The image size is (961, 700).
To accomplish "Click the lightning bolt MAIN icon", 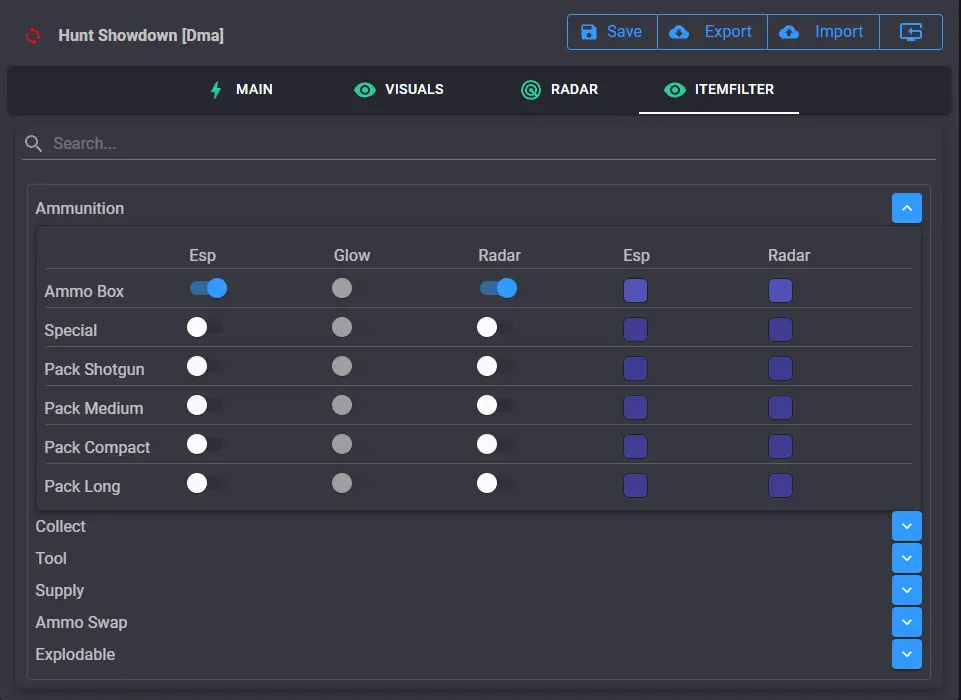I will [216, 90].
